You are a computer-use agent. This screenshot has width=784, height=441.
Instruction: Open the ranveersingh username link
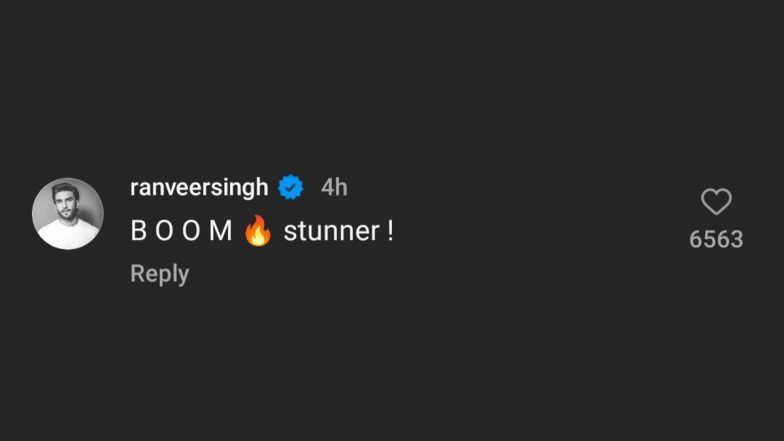point(199,187)
